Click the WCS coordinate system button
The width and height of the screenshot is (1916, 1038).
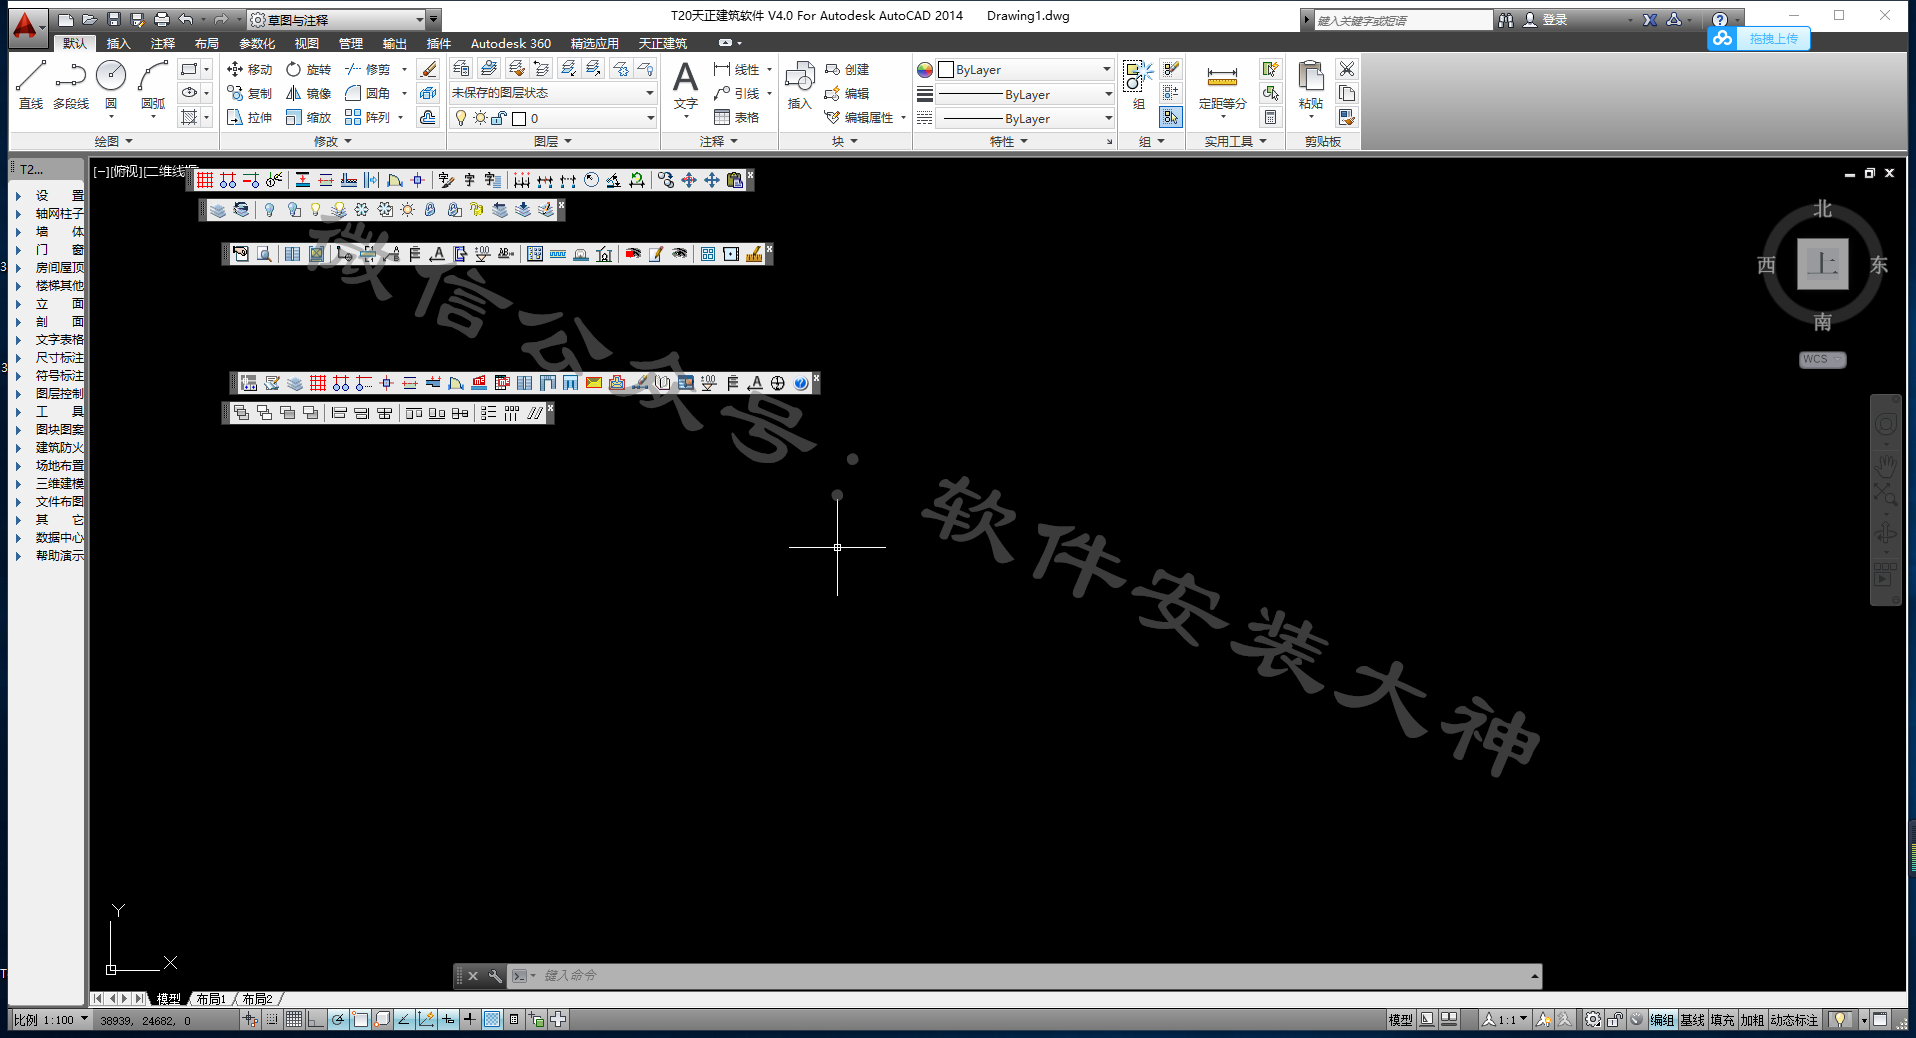(x=1822, y=360)
